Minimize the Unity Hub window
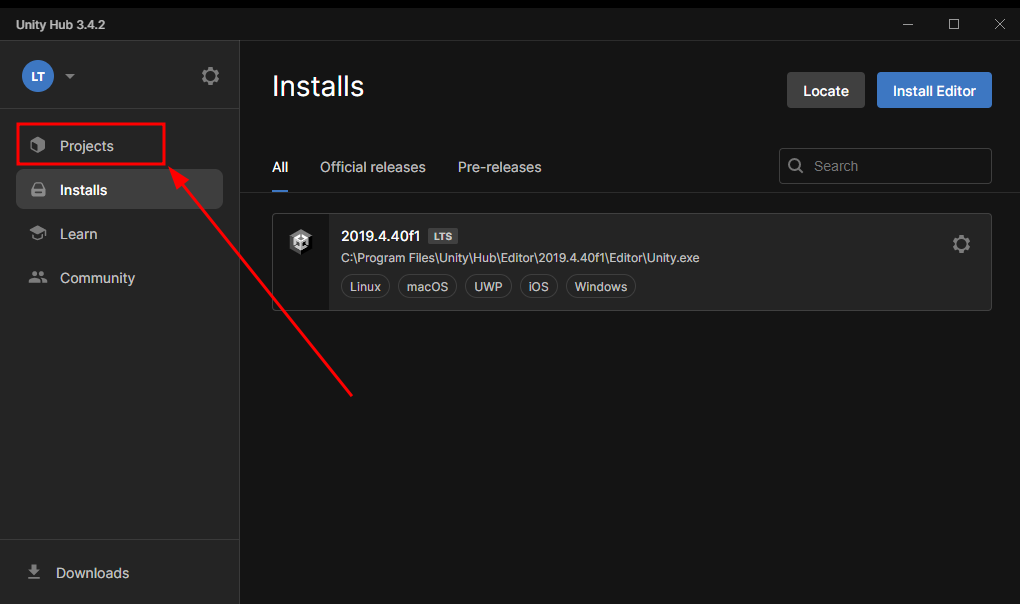Screen dimensions: 1020x604 click(907, 24)
